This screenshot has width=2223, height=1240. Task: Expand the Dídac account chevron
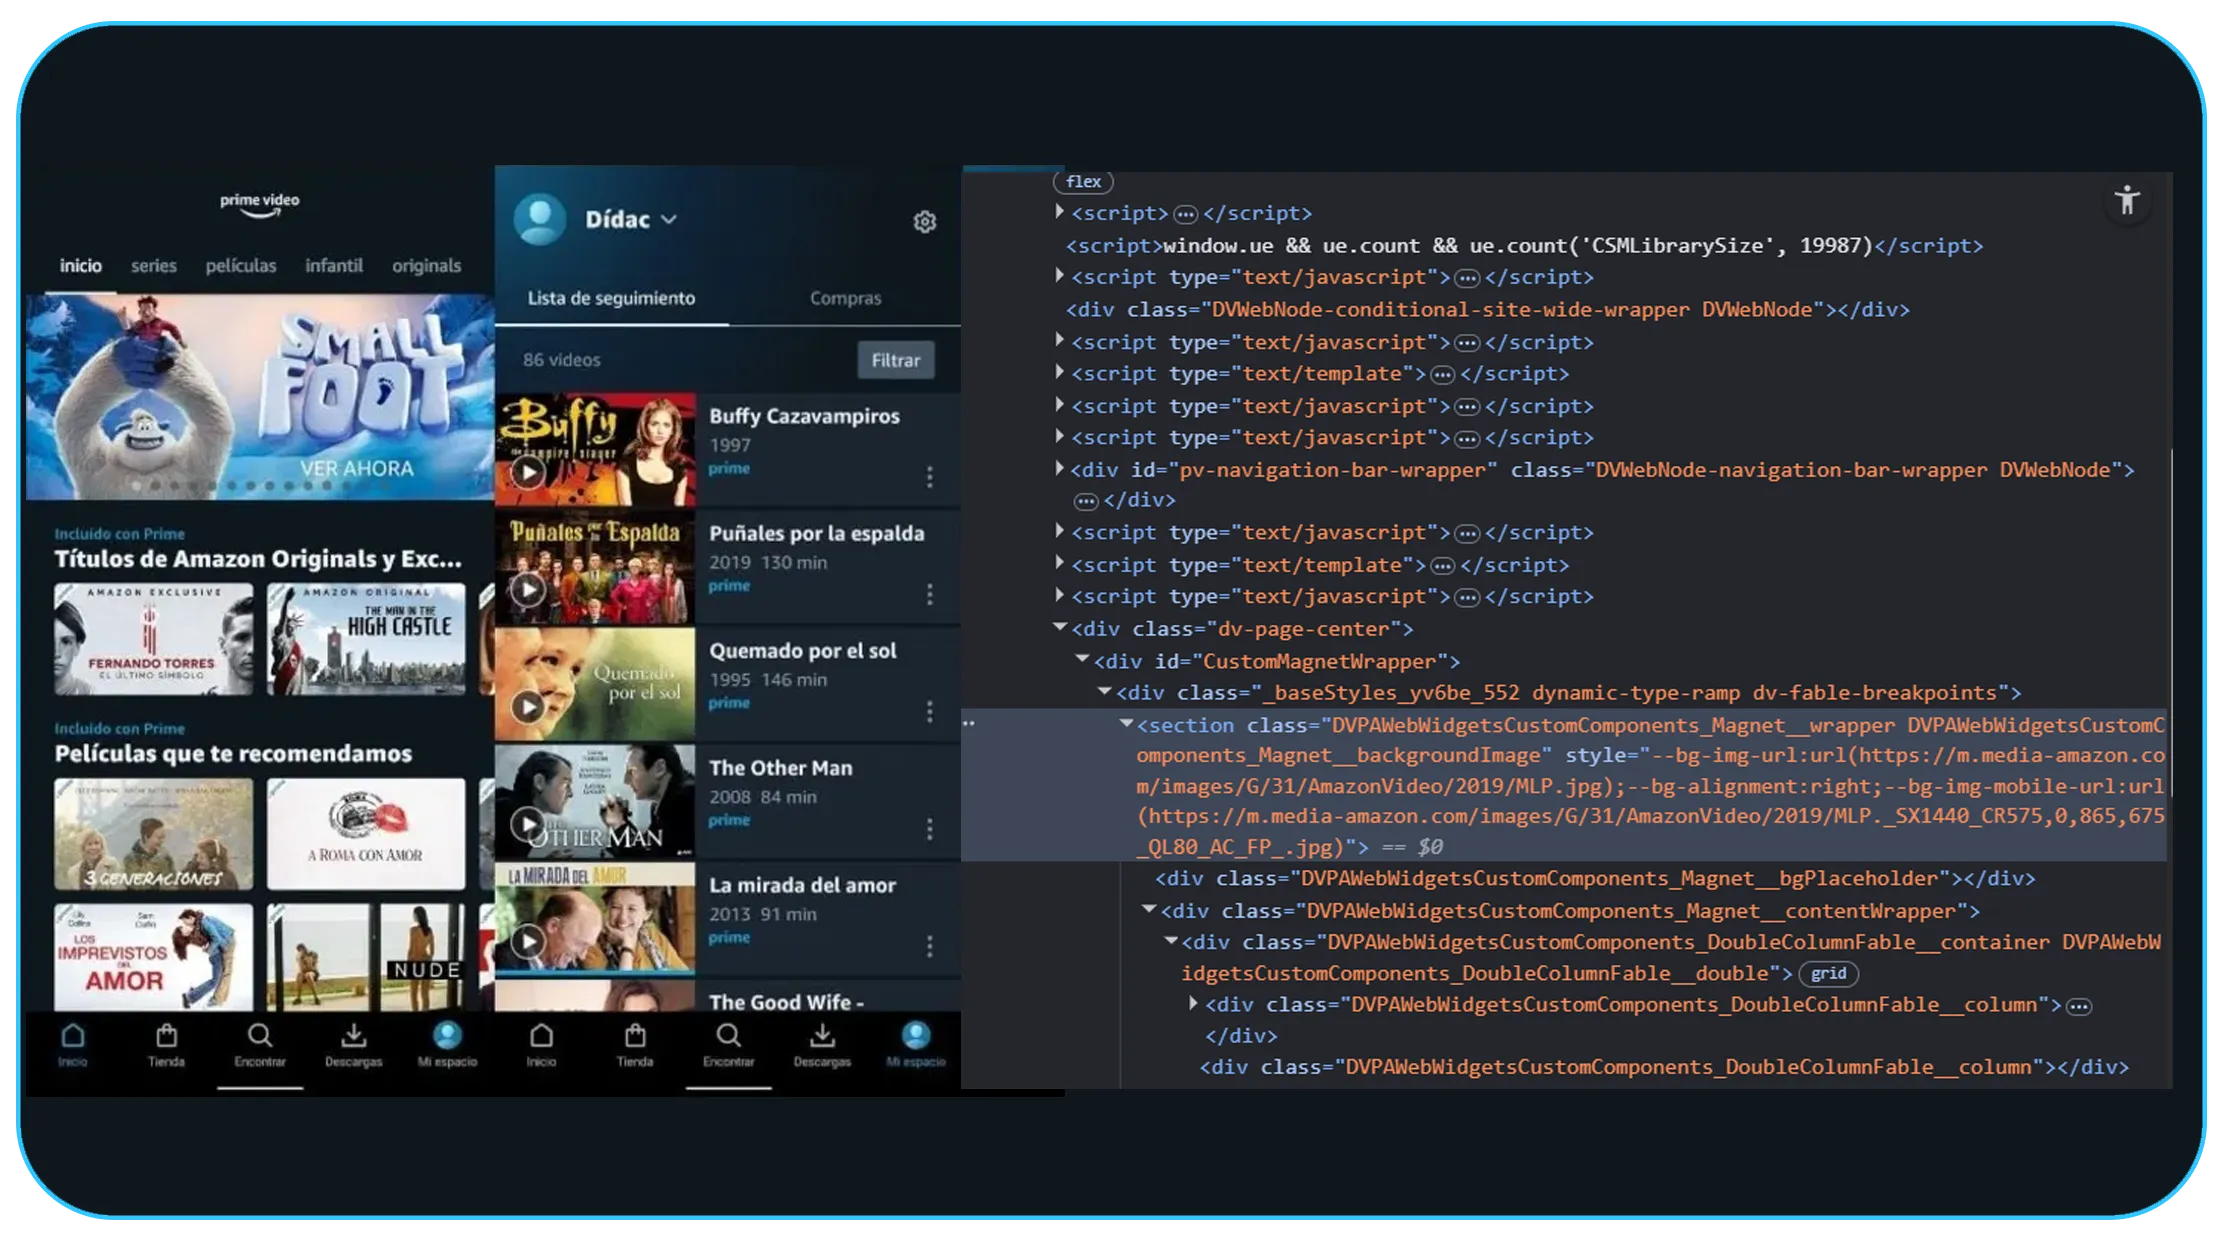[671, 219]
